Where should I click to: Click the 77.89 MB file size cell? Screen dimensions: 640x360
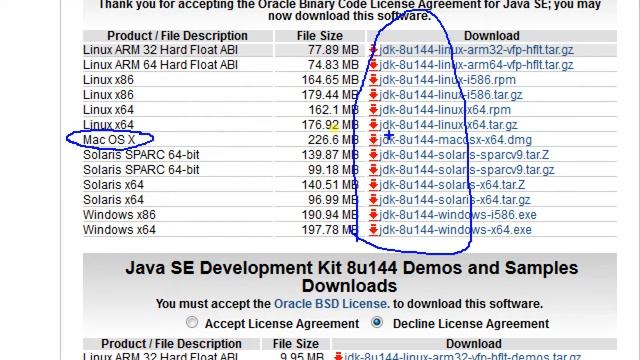[x=333, y=50]
